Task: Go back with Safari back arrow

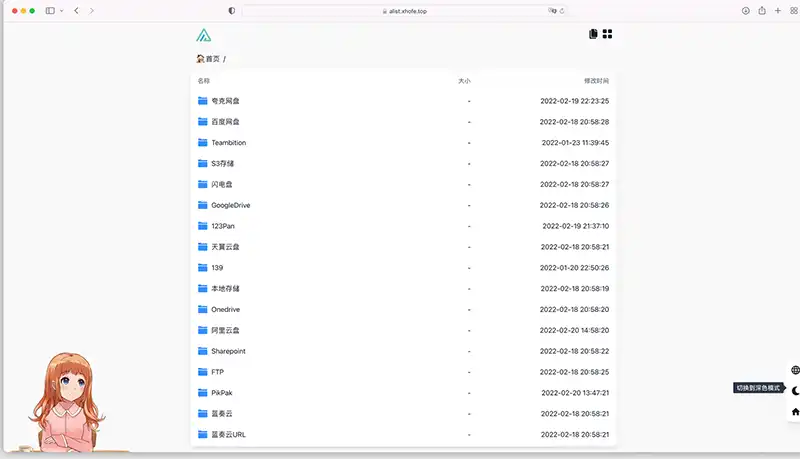Action: click(77, 11)
